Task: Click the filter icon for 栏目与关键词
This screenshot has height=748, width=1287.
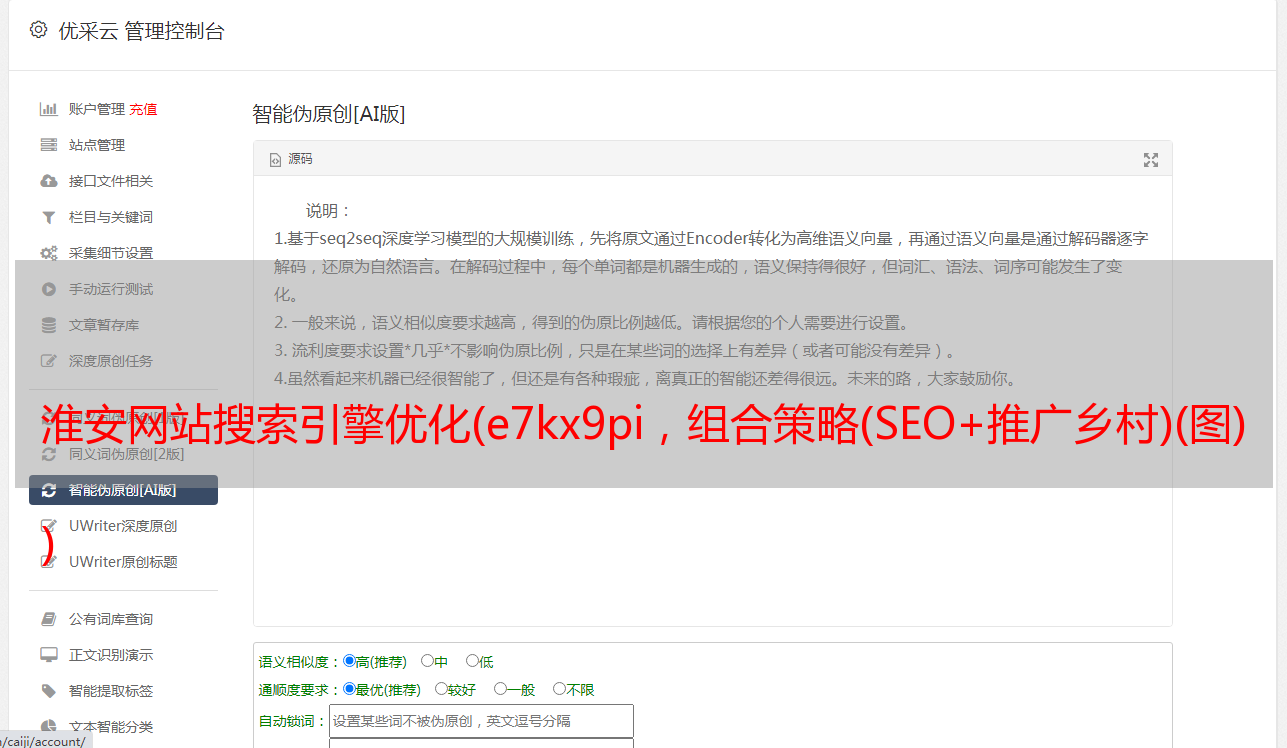Action: (x=48, y=217)
